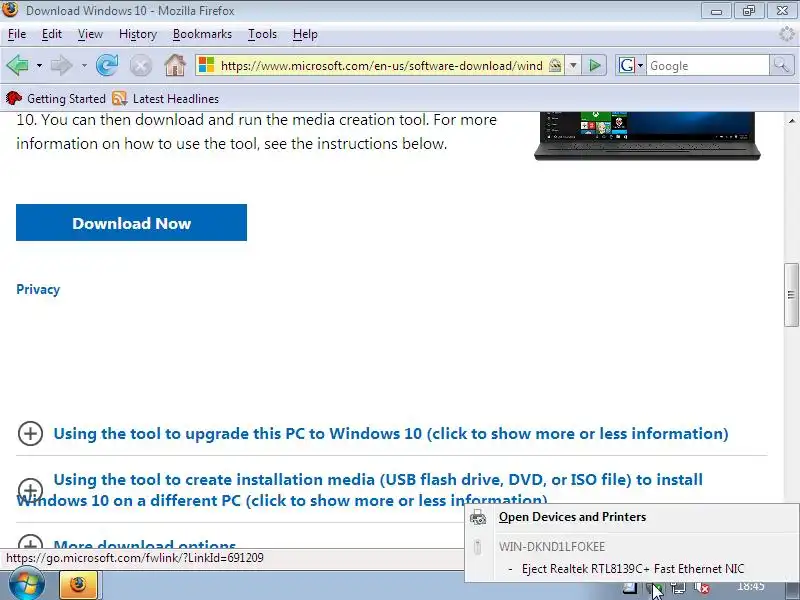The height and width of the screenshot is (600, 800).
Task: Minimize the Firefox window
Action: click(716, 10)
